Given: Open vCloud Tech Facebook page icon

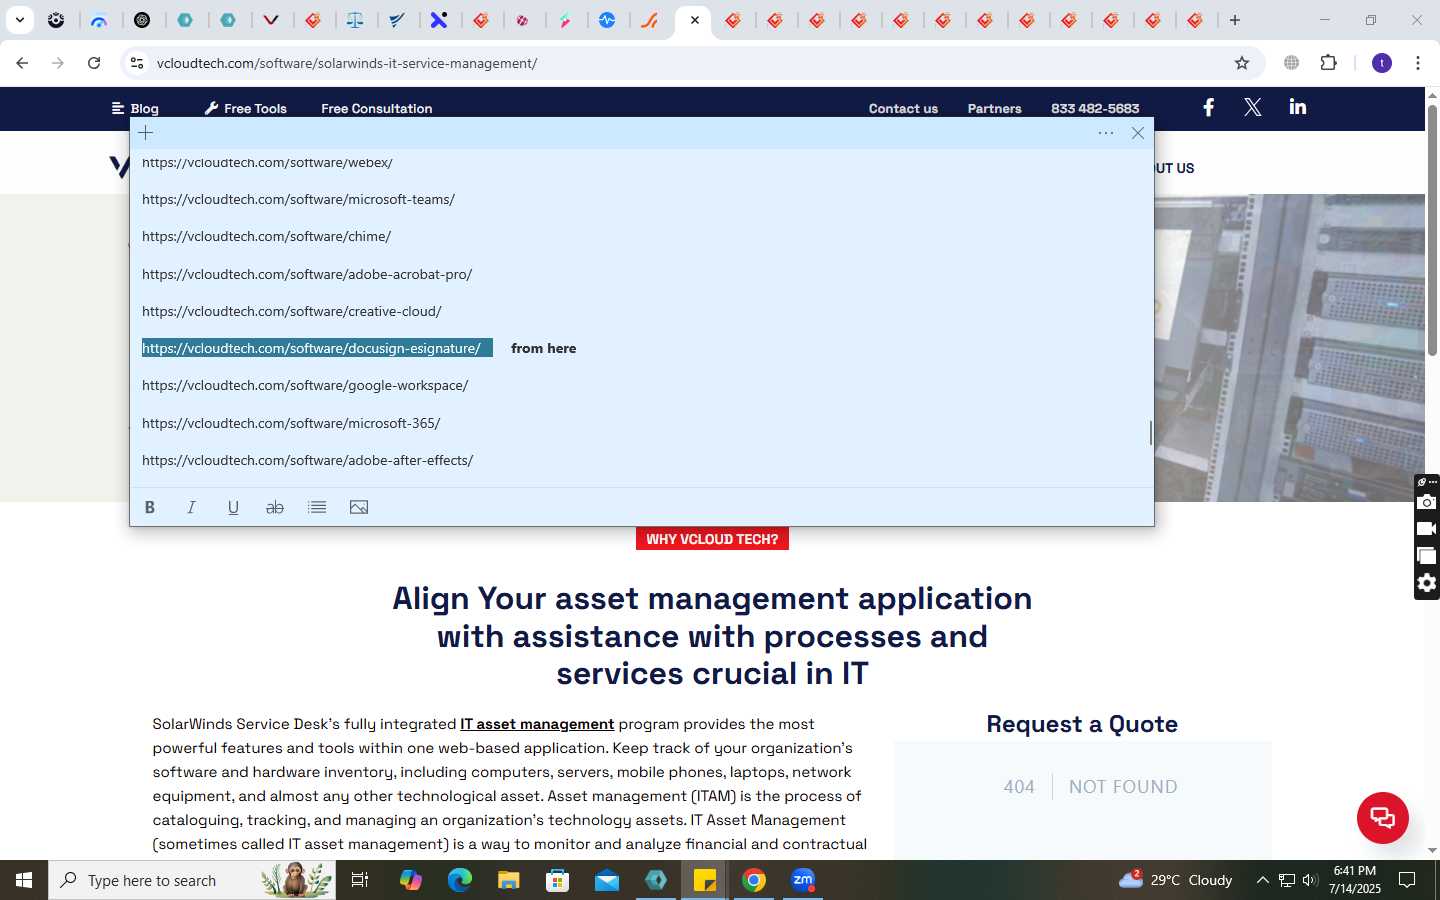Looking at the screenshot, I should 1208,107.
